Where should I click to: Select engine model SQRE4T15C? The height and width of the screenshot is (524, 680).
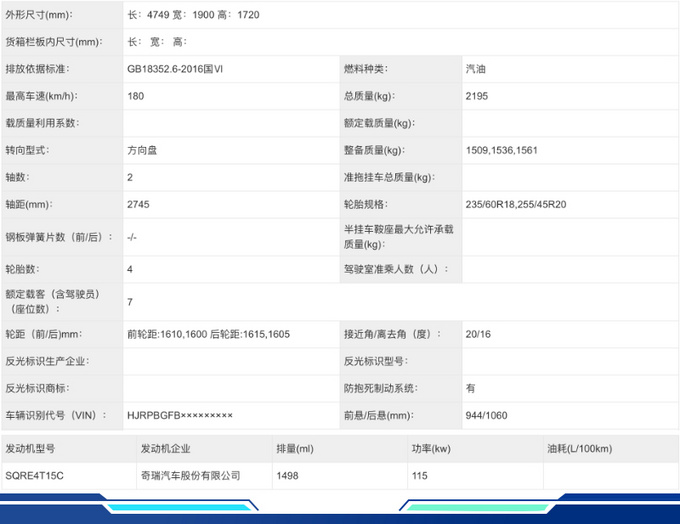34,476
